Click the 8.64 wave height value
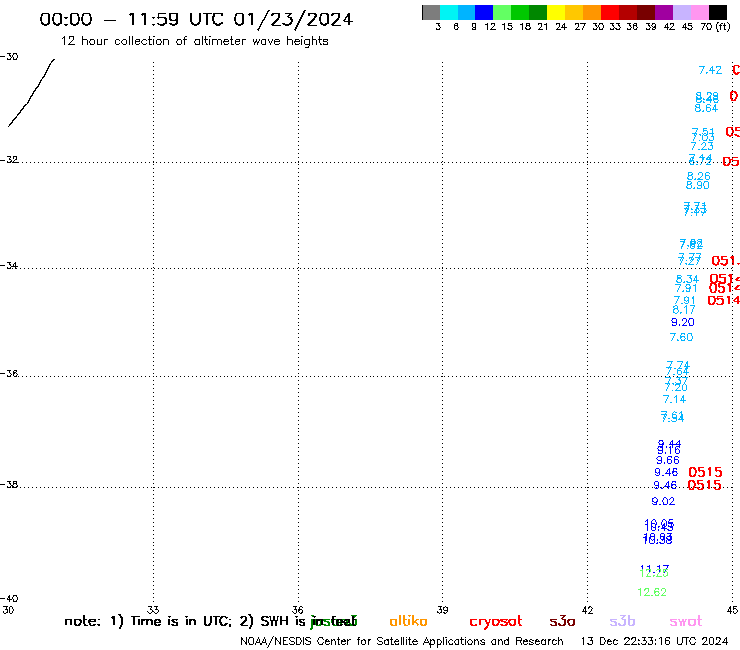 (x=706, y=108)
